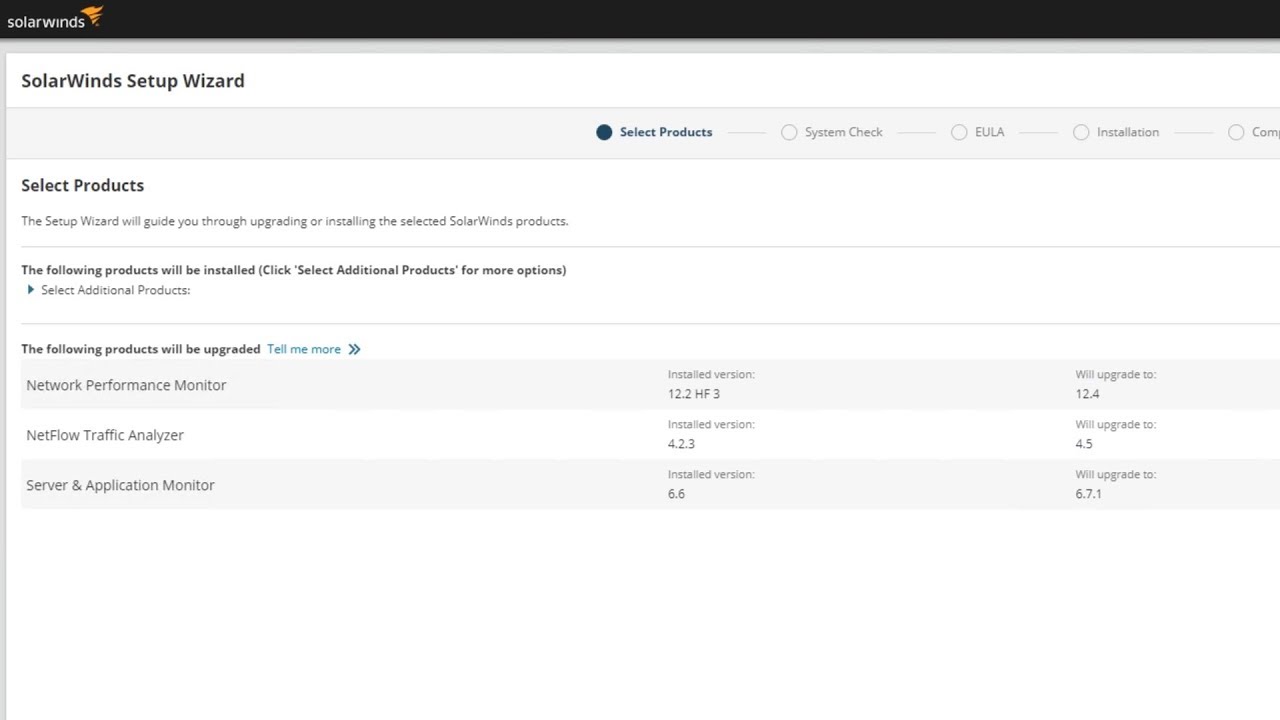This screenshot has height=720, width=1280.
Task: Click the System Check step circle
Action: [789, 132]
